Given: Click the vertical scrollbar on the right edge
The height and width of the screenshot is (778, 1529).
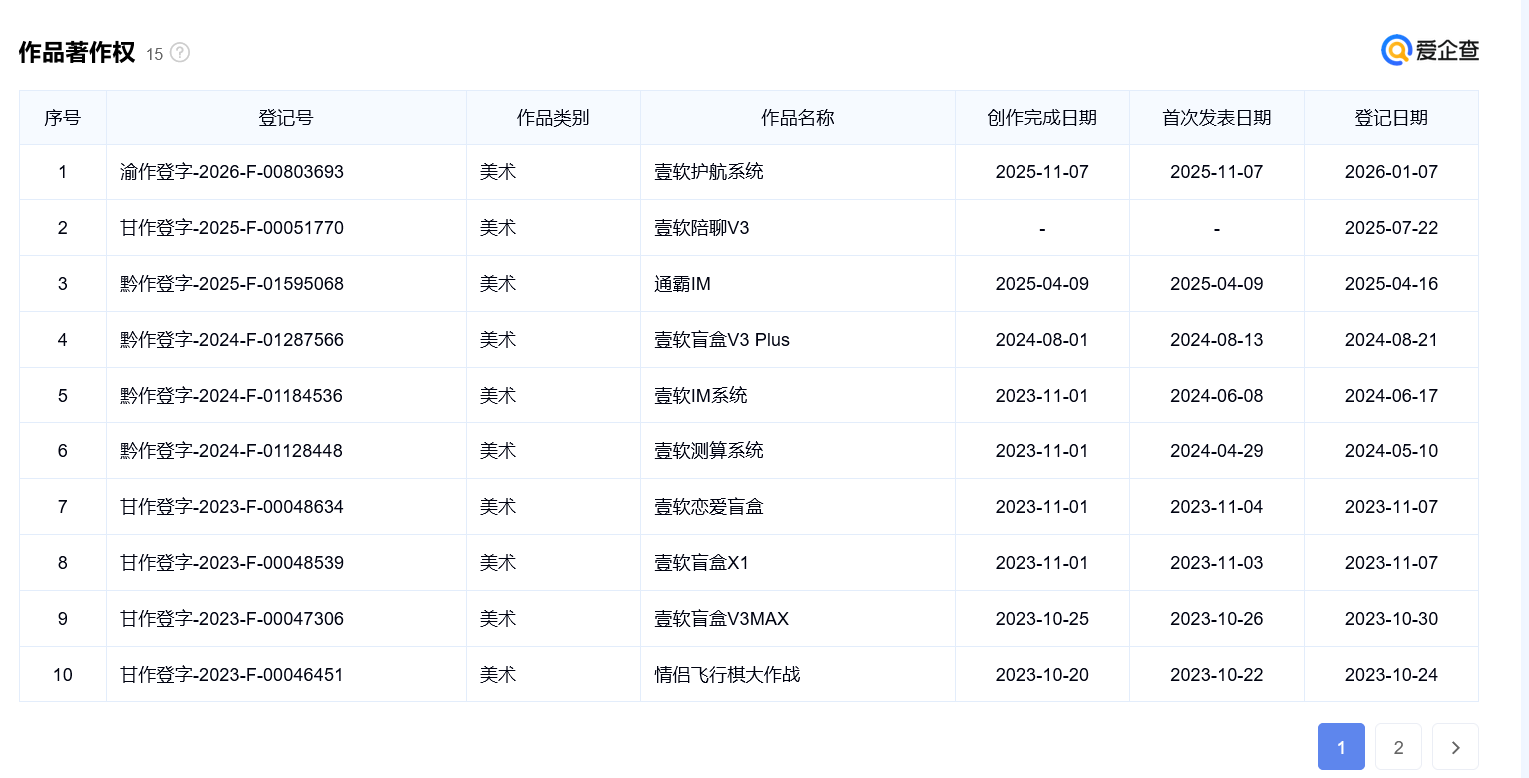Looking at the screenshot, I should click(1524, 389).
